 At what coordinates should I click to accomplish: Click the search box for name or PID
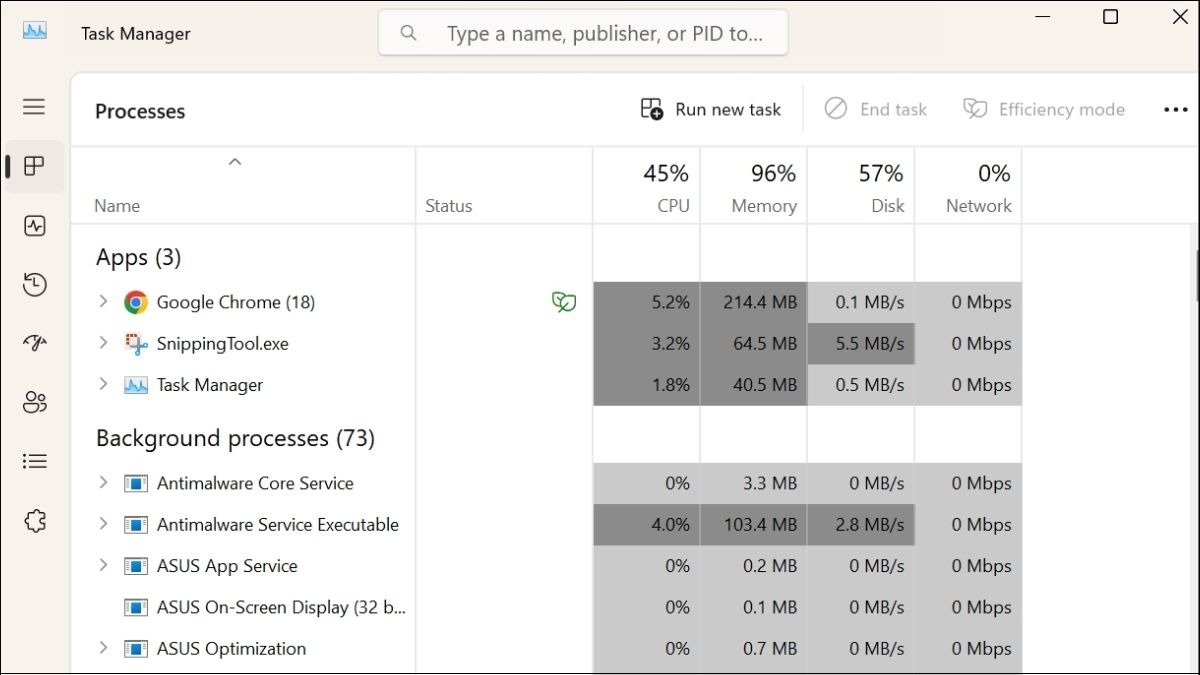[x=583, y=33]
